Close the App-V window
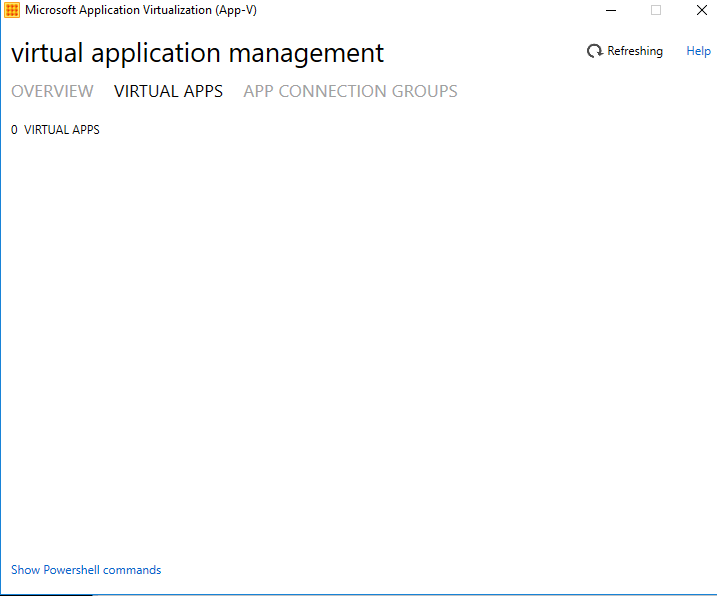The width and height of the screenshot is (721, 596). tap(702, 10)
